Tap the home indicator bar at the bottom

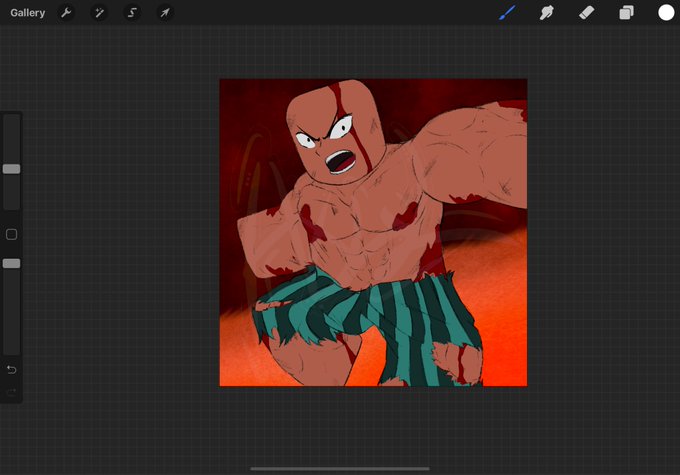click(x=340, y=468)
